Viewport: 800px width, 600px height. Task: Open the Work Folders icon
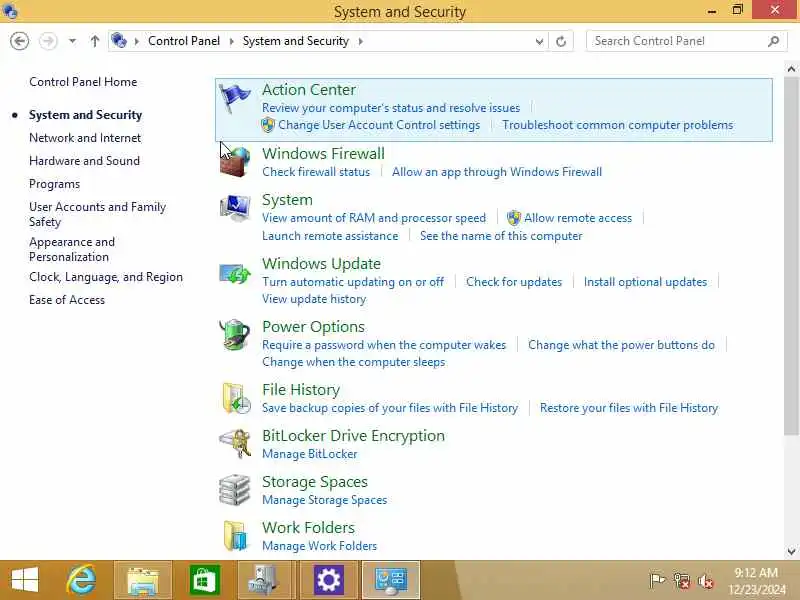(x=236, y=535)
